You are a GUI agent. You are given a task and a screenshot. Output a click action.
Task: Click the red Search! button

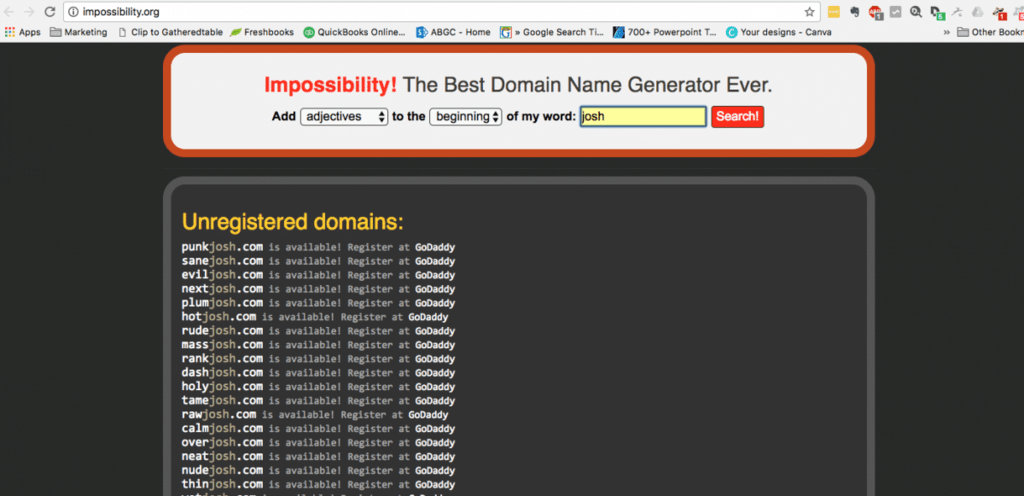coord(737,117)
